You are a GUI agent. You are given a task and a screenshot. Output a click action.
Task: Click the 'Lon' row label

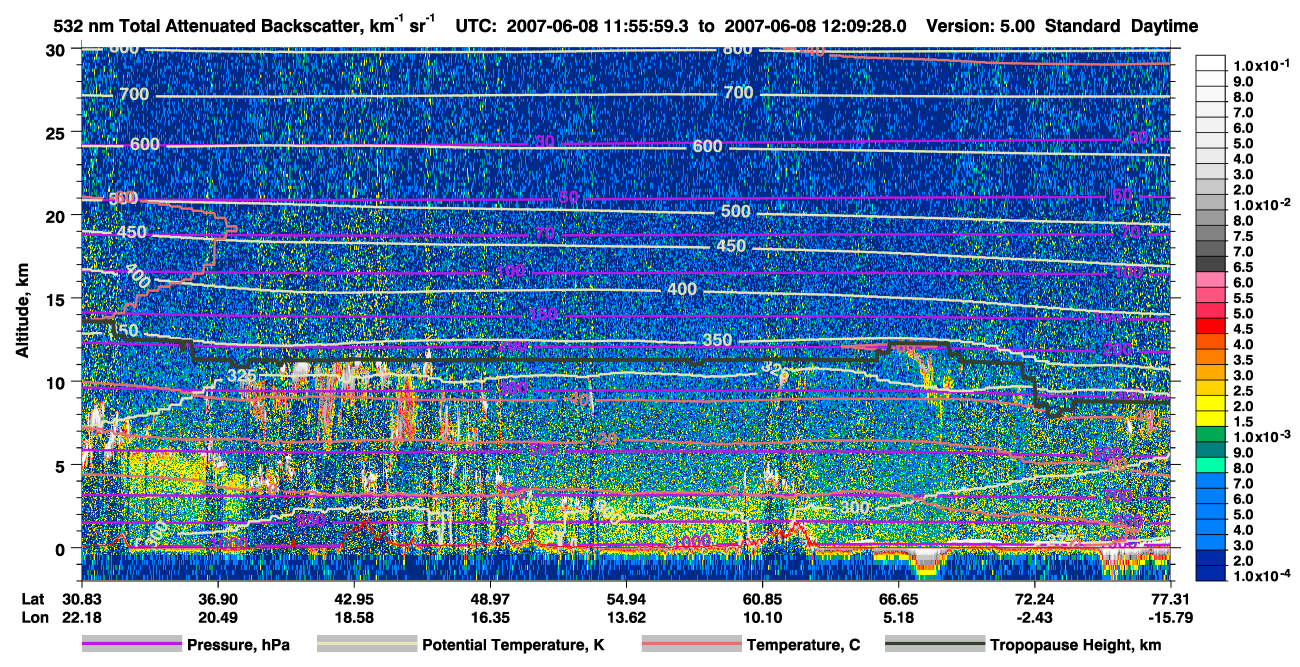[x=34, y=617]
